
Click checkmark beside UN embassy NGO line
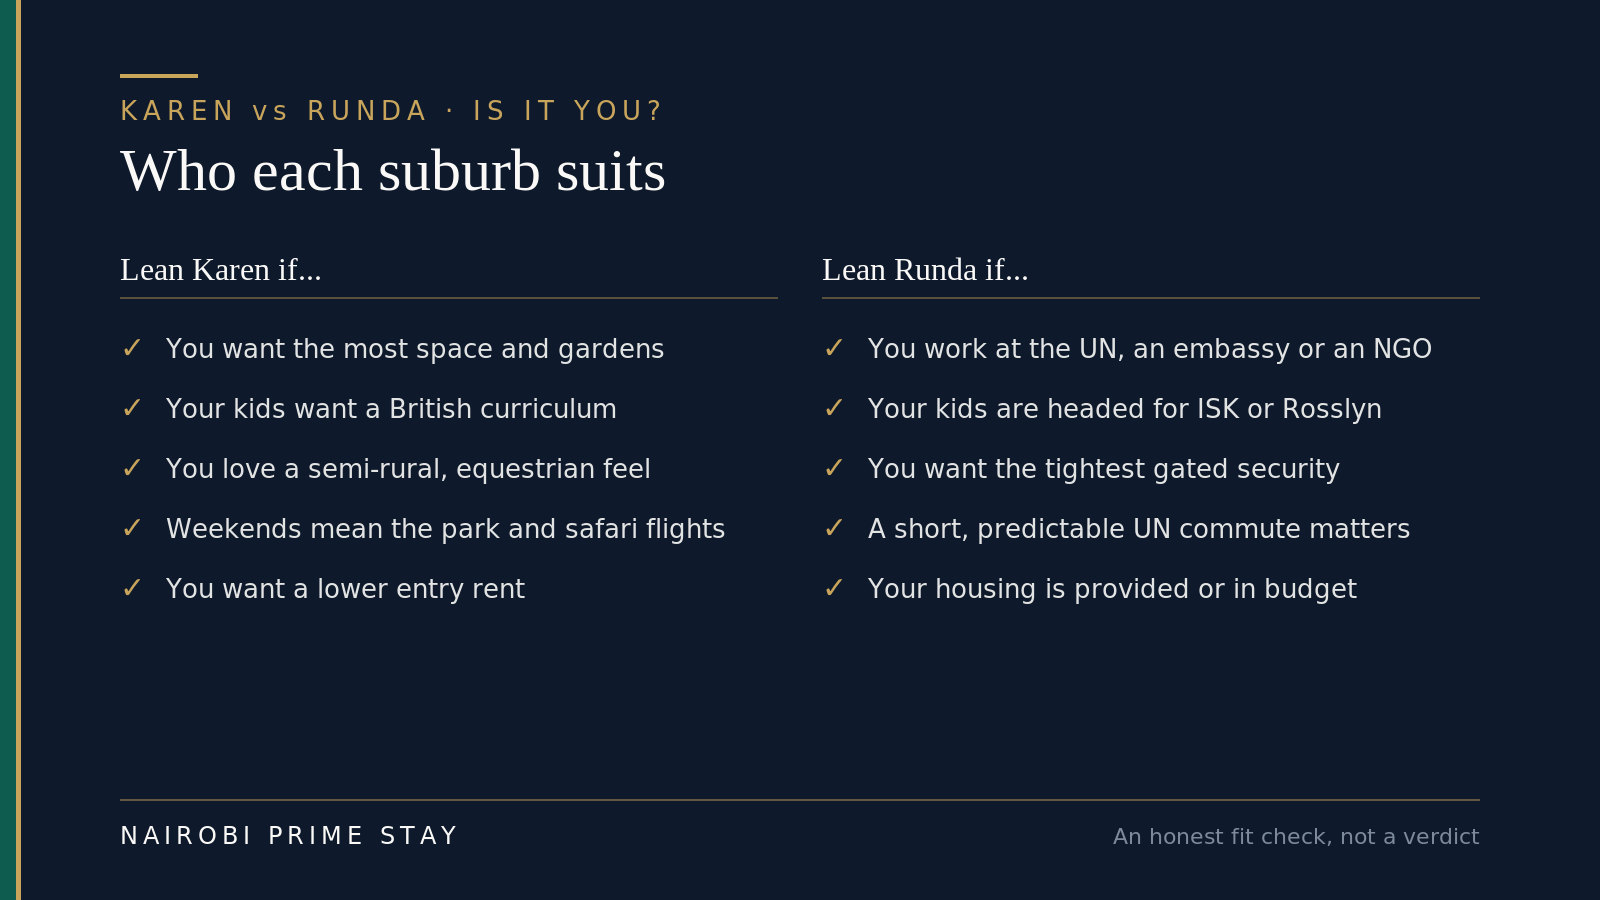pos(833,349)
